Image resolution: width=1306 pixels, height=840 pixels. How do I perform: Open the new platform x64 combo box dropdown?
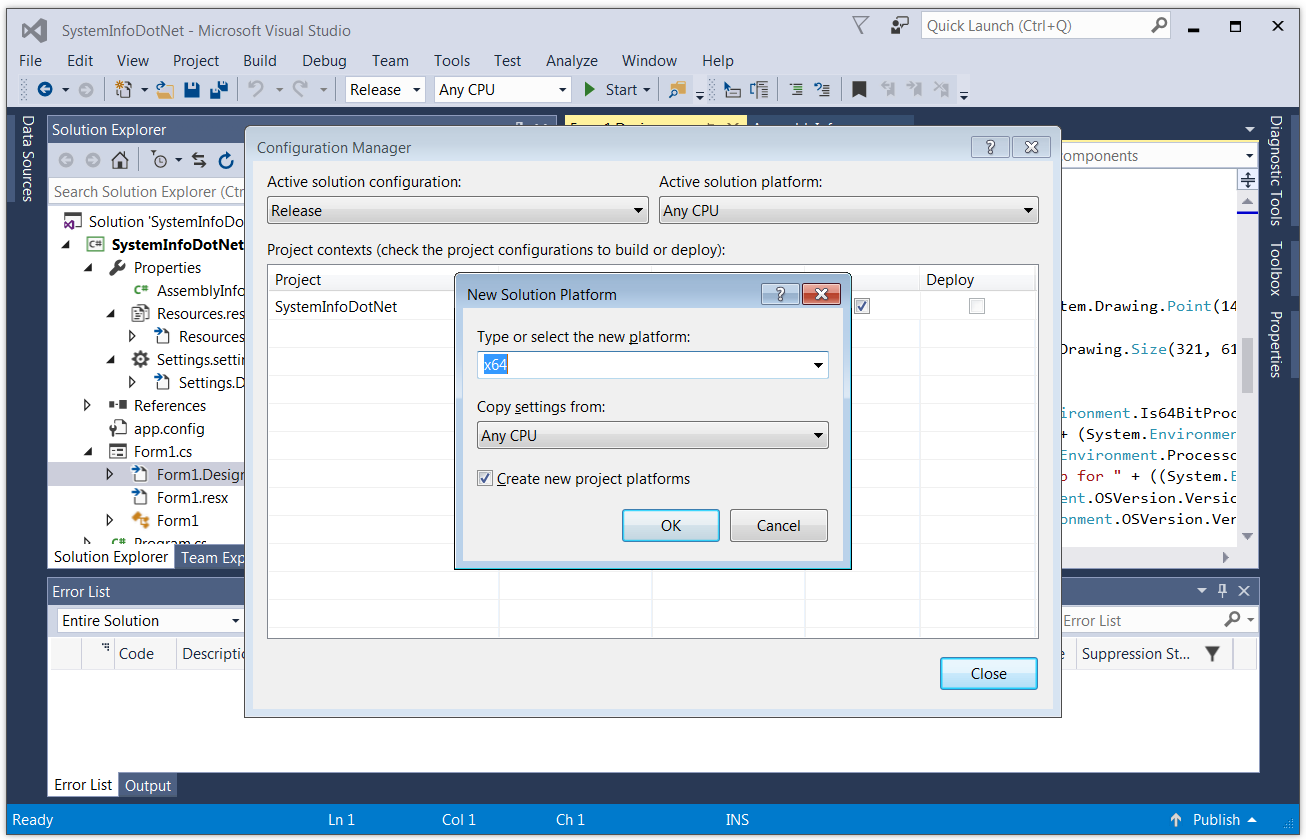click(x=818, y=365)
